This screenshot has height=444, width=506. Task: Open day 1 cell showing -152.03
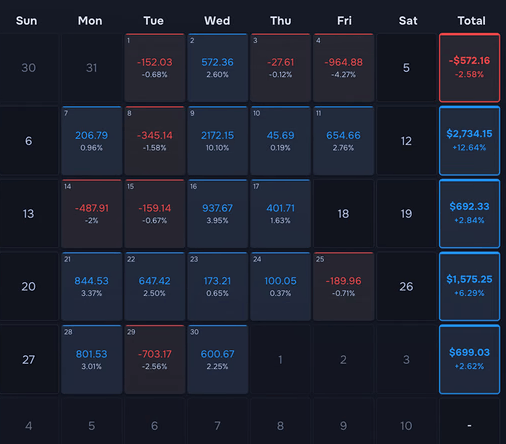point(155,68)
